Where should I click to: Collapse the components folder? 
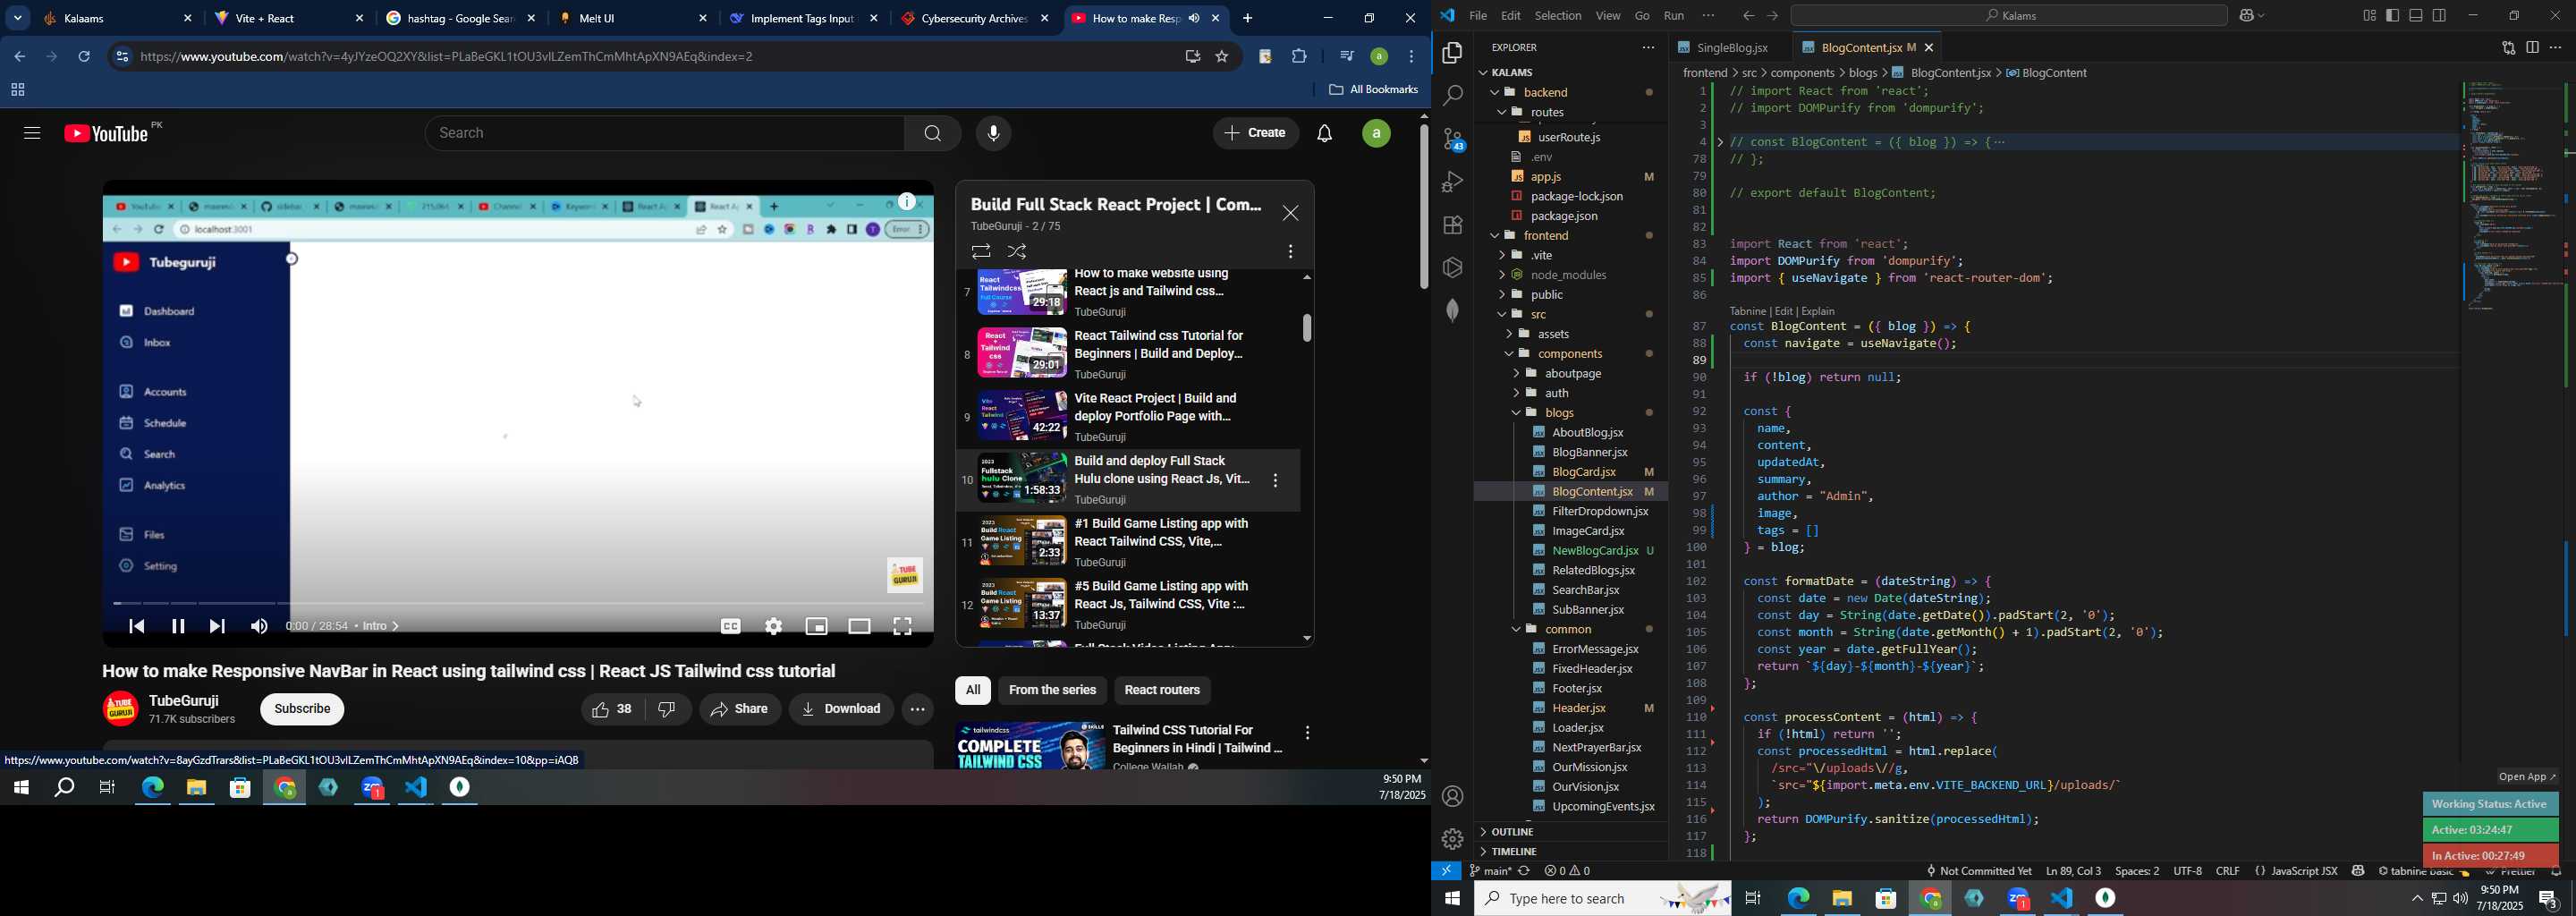(1570, 354)
